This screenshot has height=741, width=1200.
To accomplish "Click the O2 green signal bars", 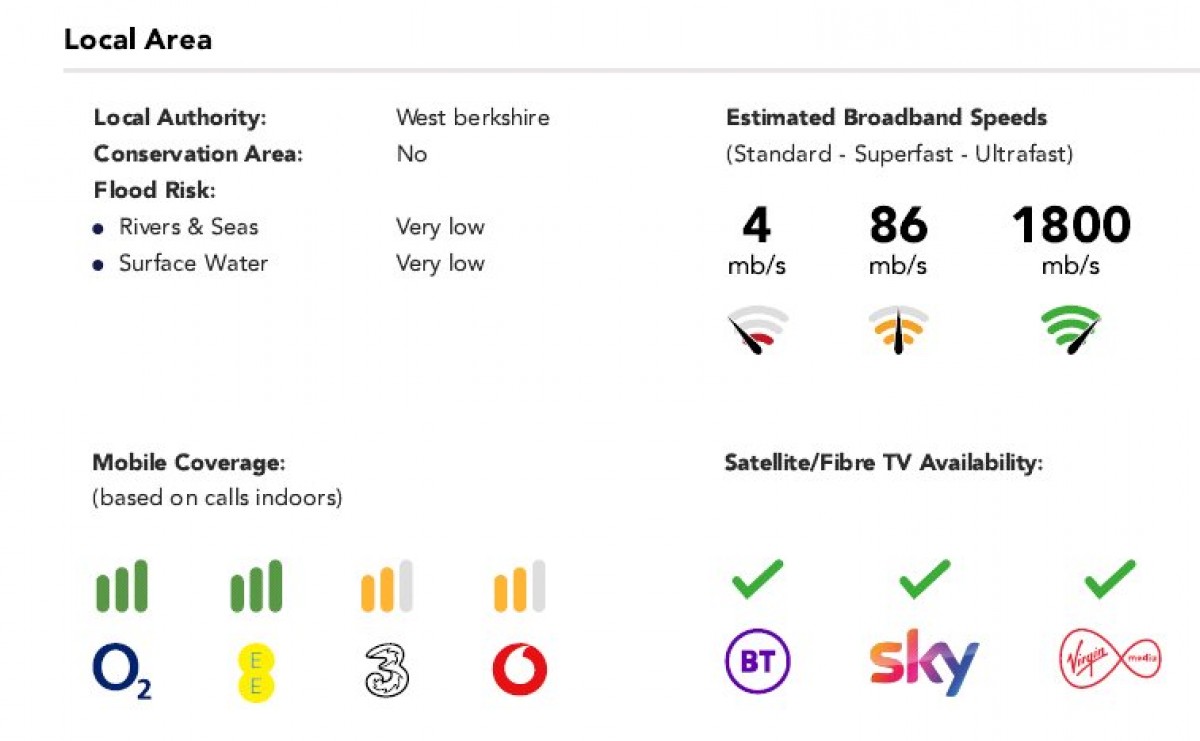I will pyautogui.click(x=121, y=586).
